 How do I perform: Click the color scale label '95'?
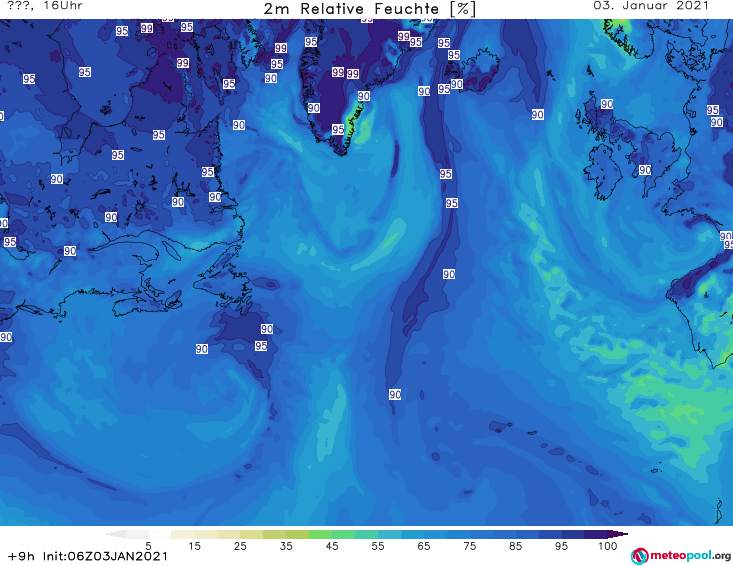point(561,546)
